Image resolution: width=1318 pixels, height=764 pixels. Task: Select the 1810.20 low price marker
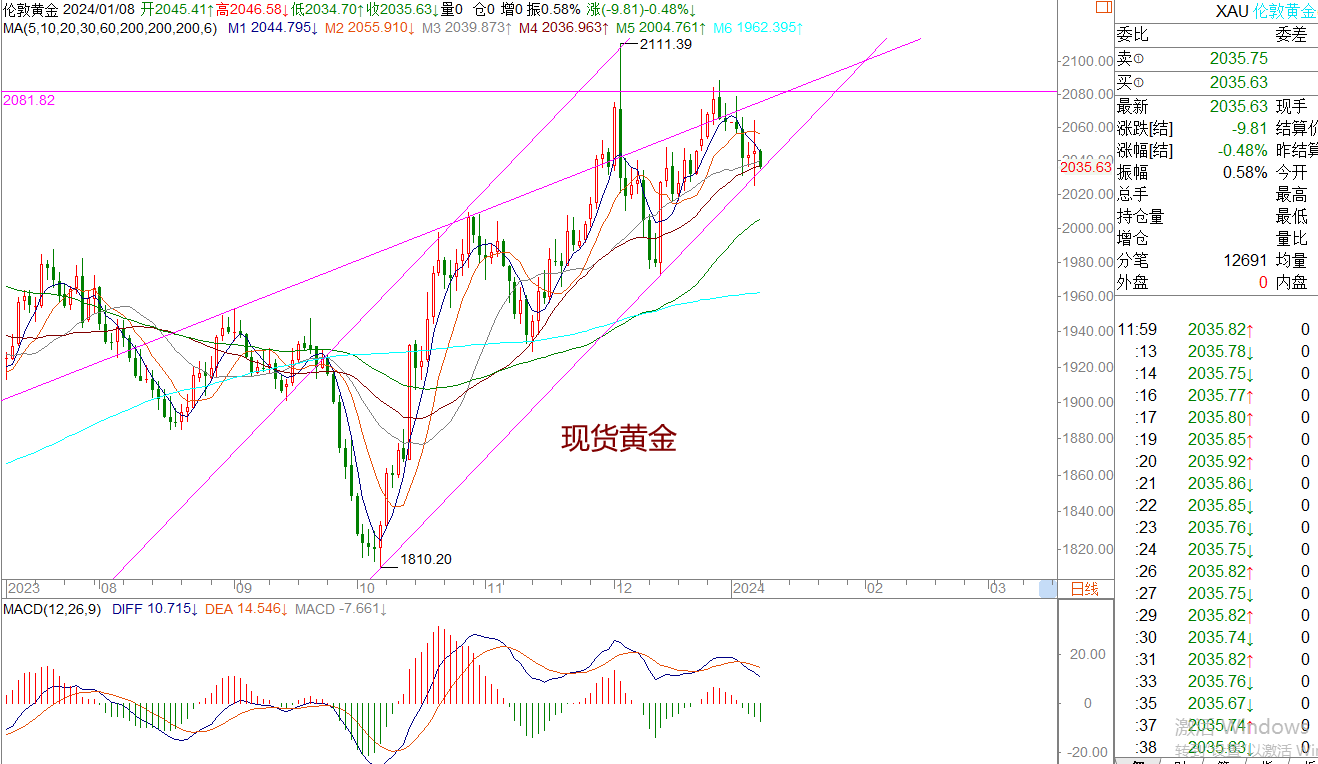point(426,559)
